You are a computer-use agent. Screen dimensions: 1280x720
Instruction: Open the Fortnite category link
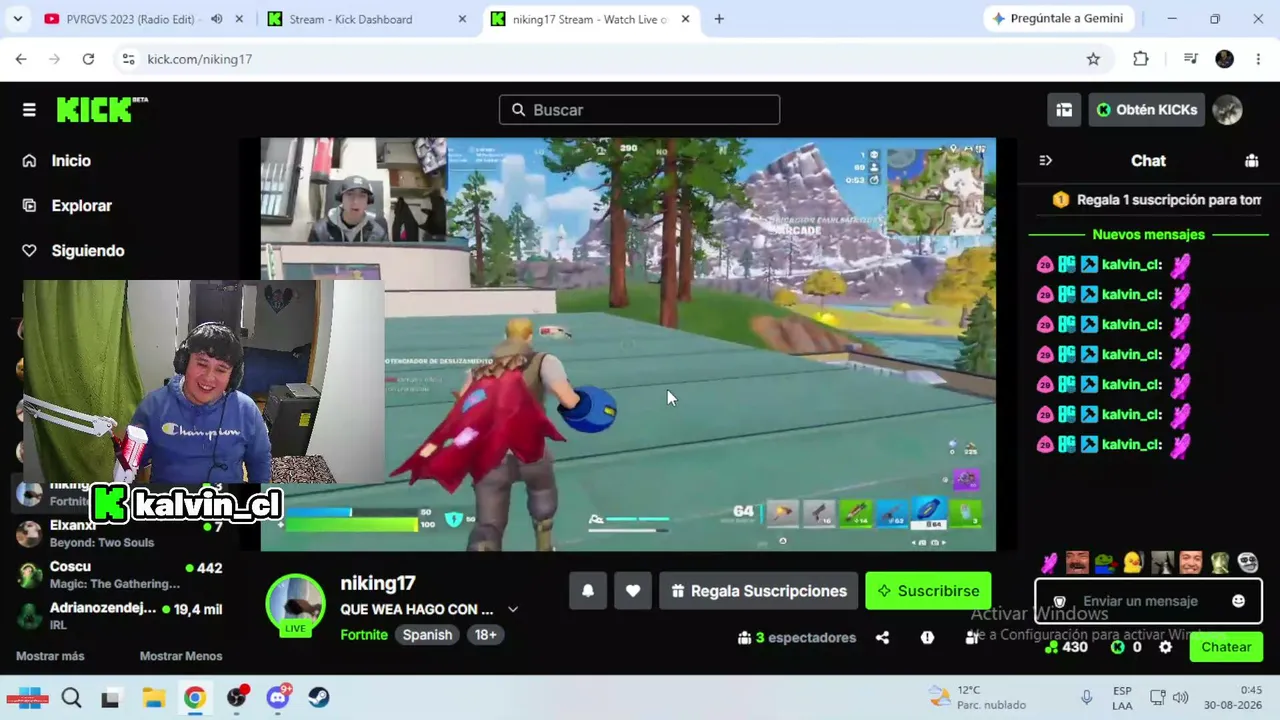[x=364, y=635]
